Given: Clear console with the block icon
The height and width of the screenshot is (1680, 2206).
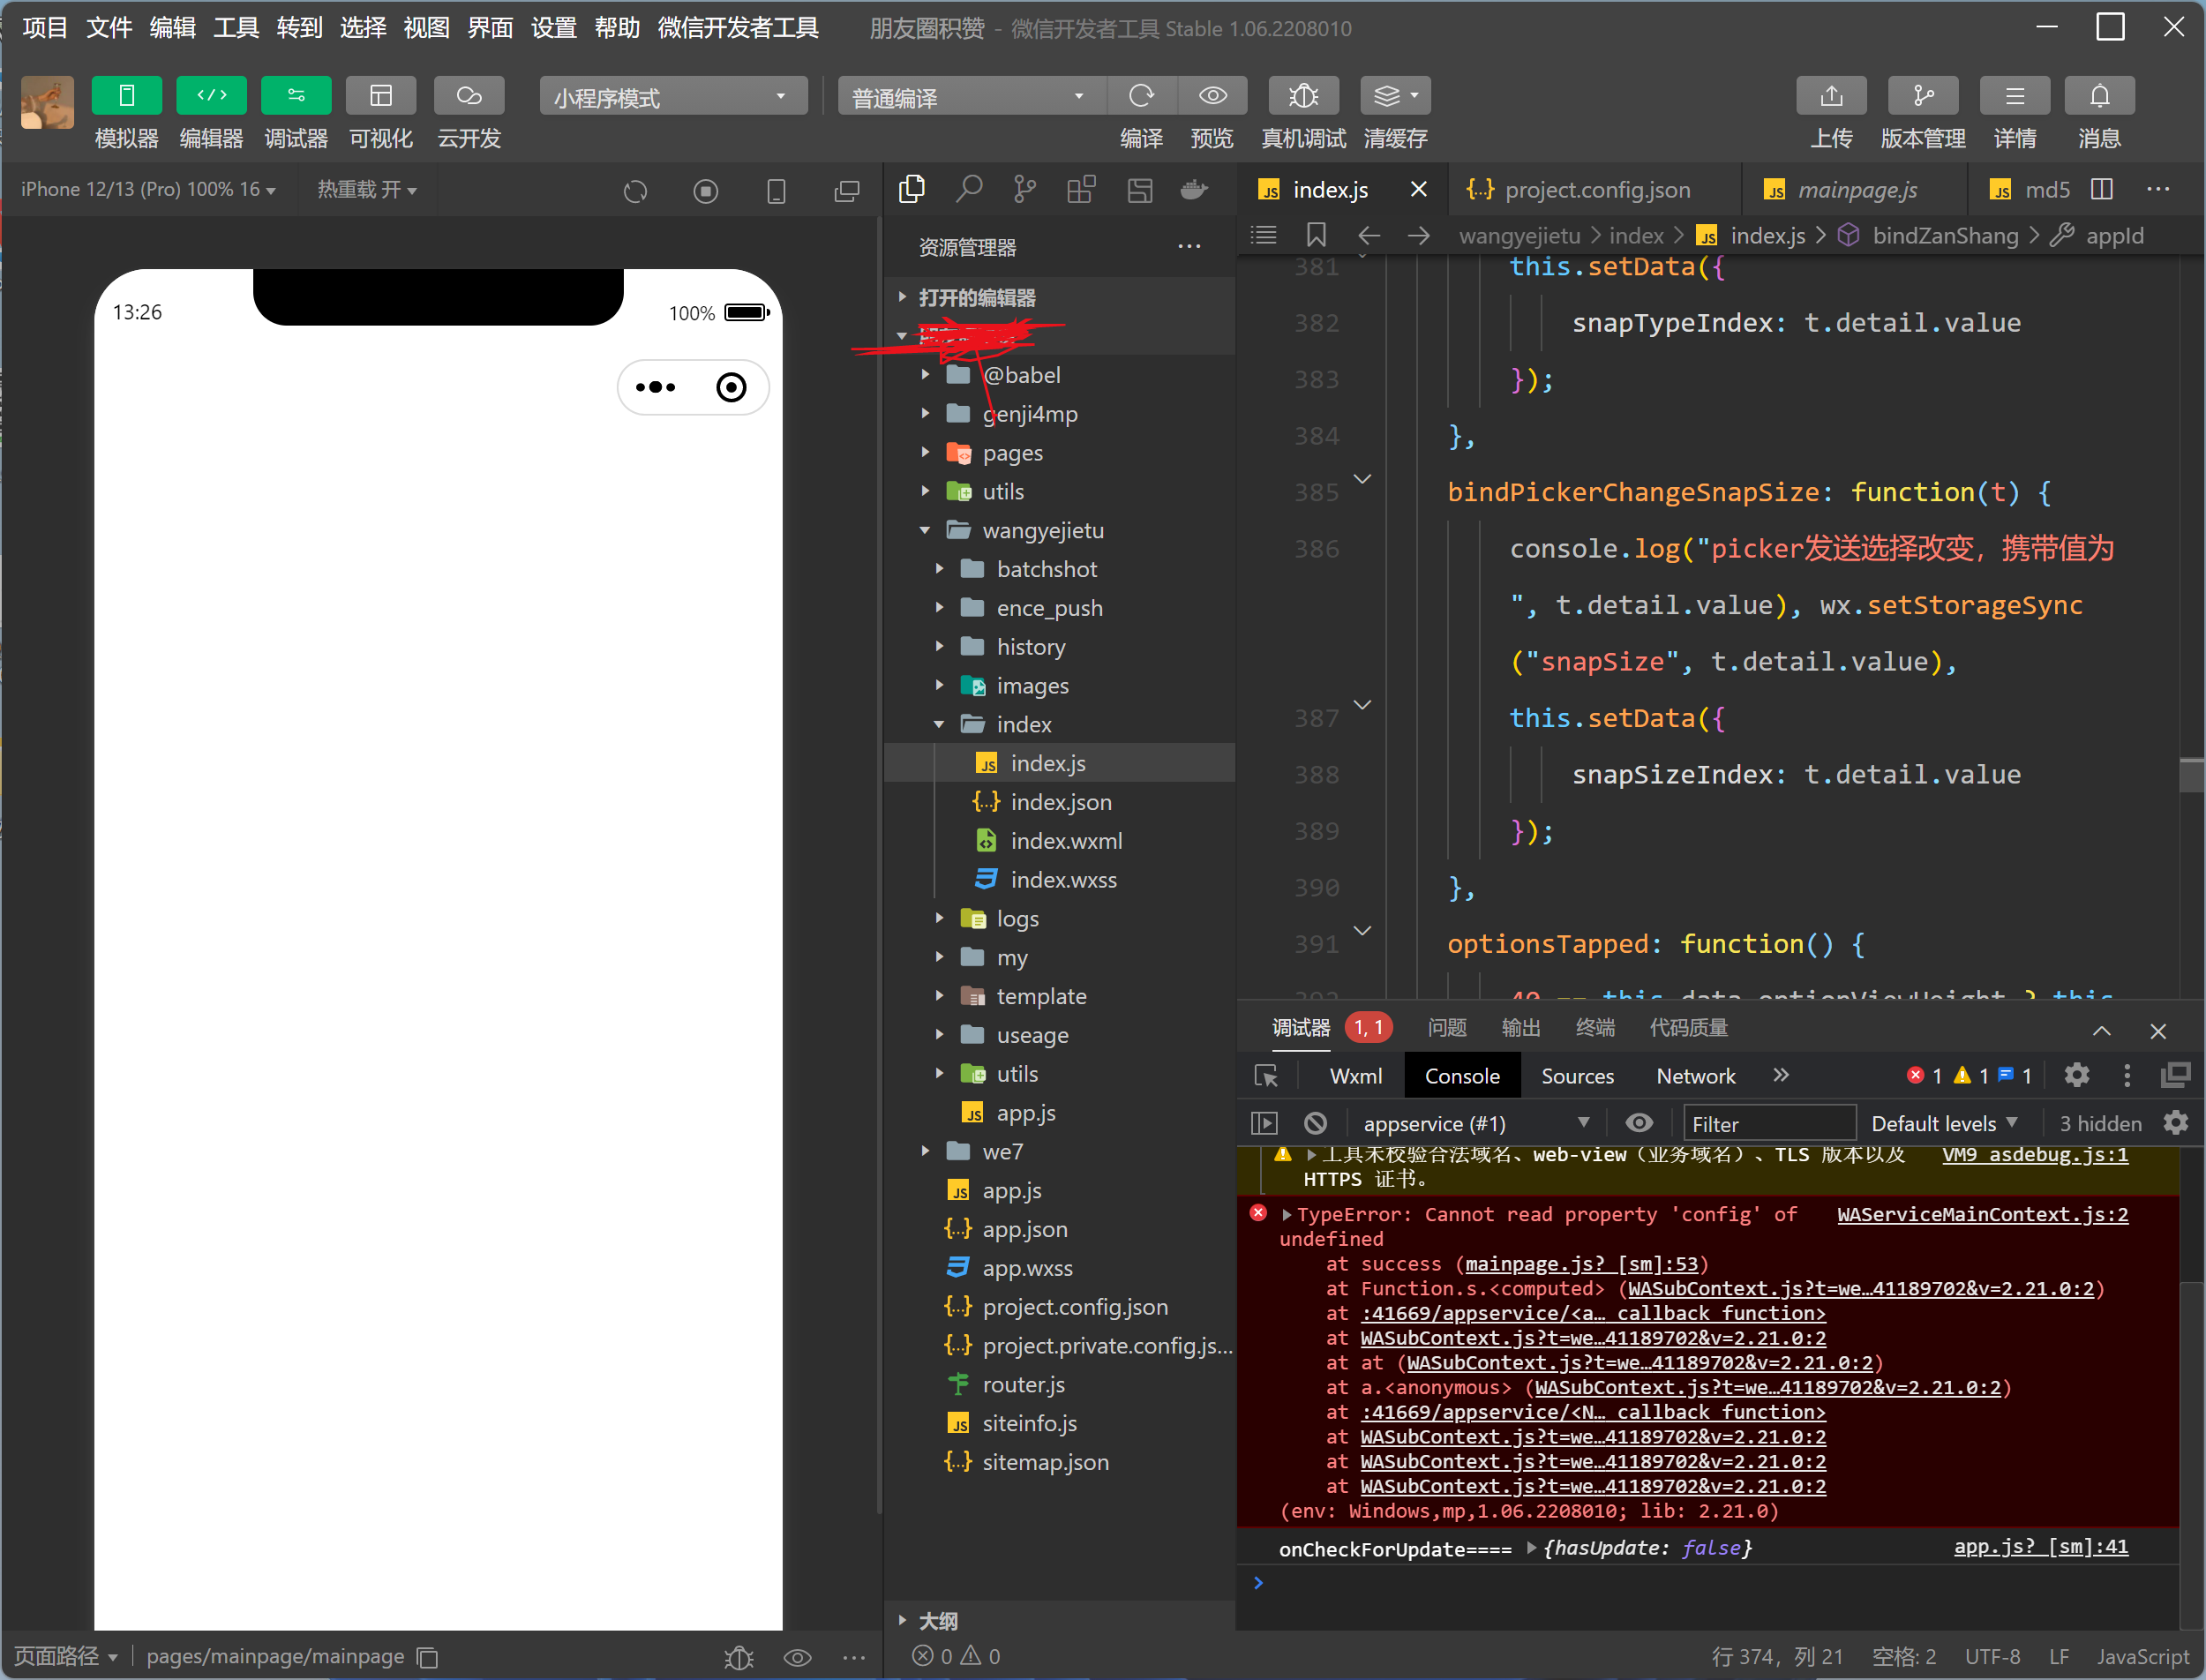Looking at the screenshot, I should pos(1316,1123).
